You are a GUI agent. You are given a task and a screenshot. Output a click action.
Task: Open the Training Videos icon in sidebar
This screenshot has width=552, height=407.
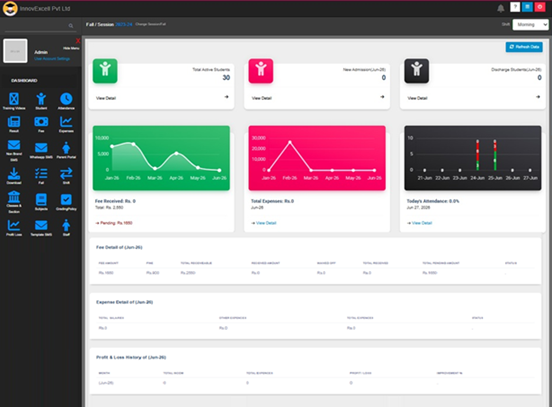tap(14, 99)
